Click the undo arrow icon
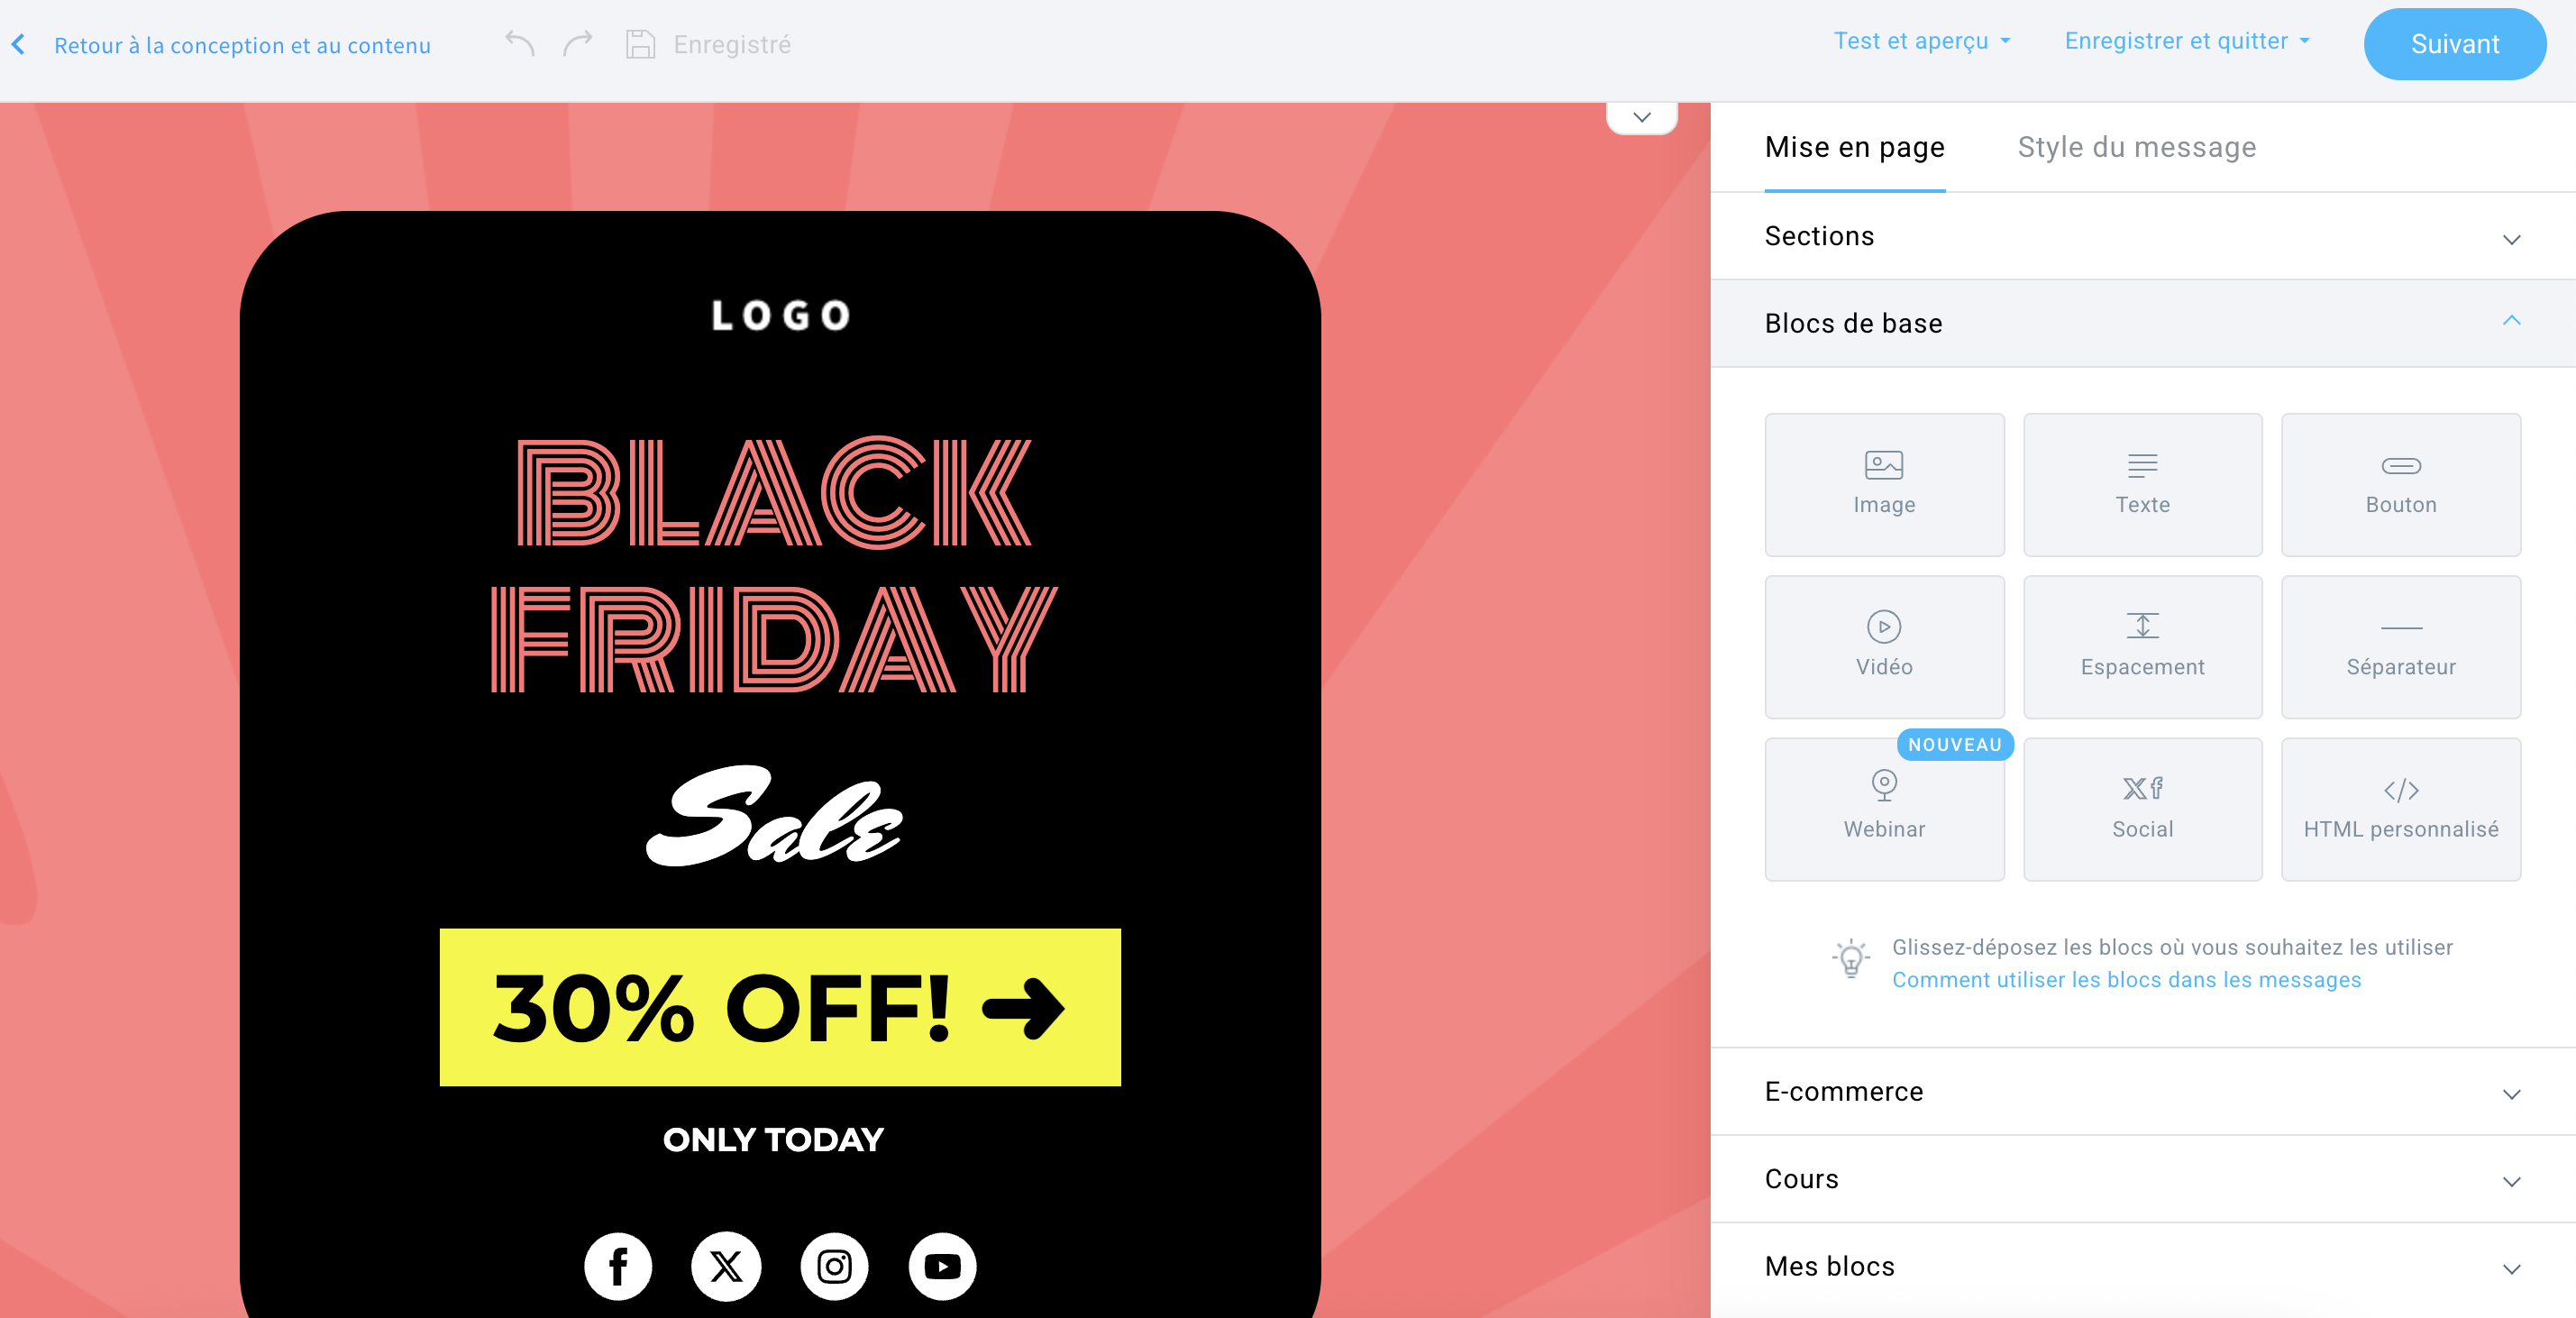The width and height of the screenshot is (2576, 1318). click(x=519, y=44)
